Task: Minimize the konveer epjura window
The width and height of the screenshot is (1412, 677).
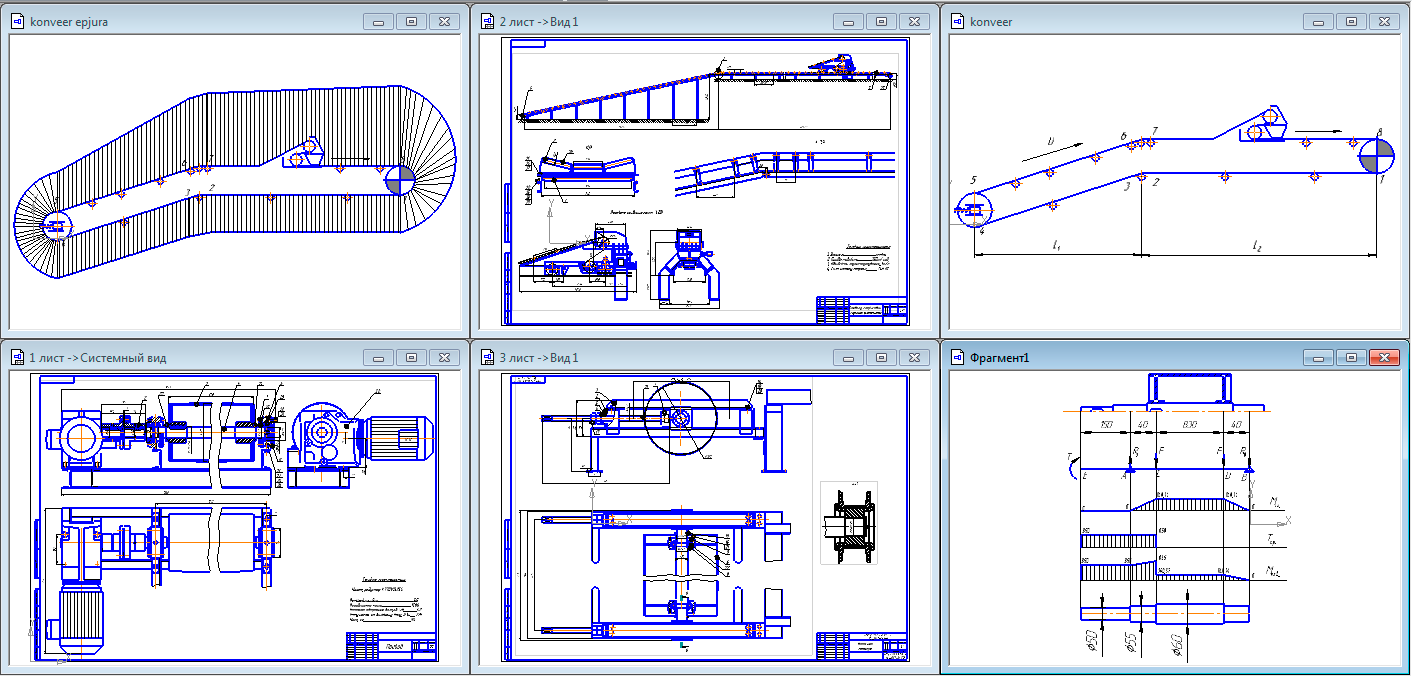Action: pyautogui.click(x=377, y=21)
